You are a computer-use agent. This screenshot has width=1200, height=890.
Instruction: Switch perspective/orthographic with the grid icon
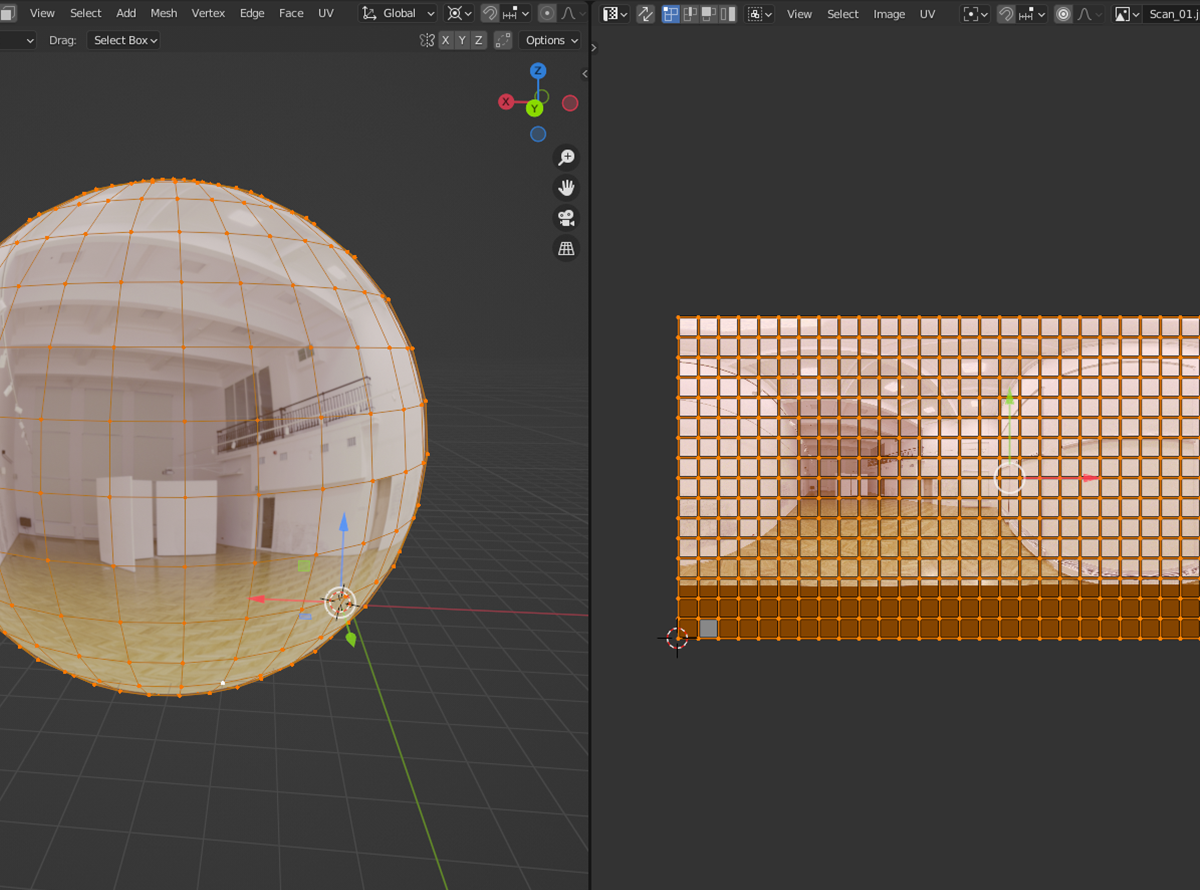pyautogui.click(x=566, y=249)
